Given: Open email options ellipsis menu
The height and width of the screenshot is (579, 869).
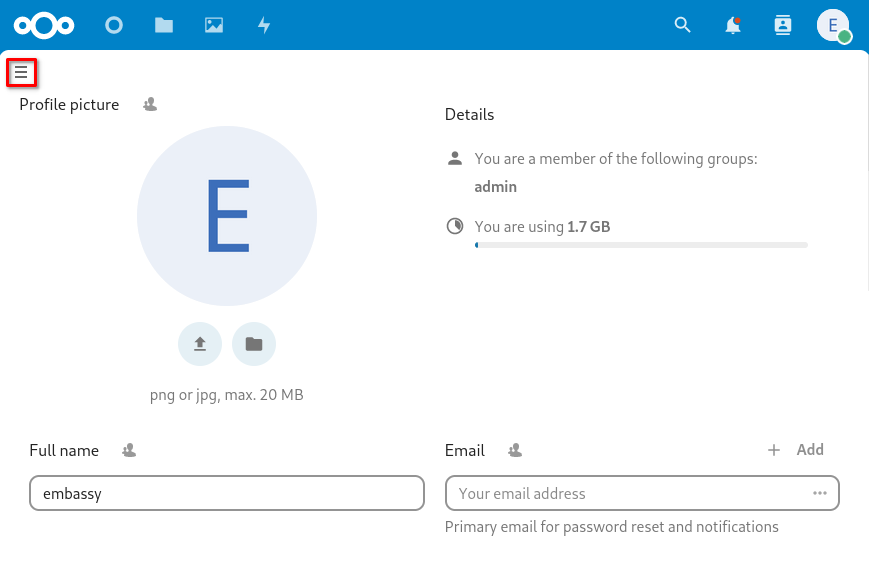Looking at the screenshot, I should [819, 492].
